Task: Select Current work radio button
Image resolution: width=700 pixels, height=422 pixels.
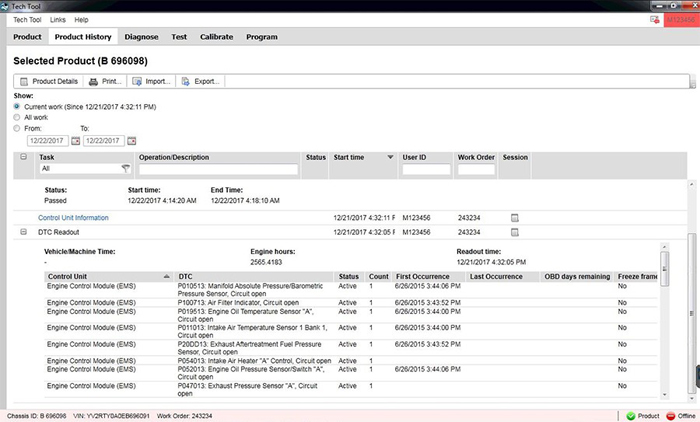Action: [17, 106]
